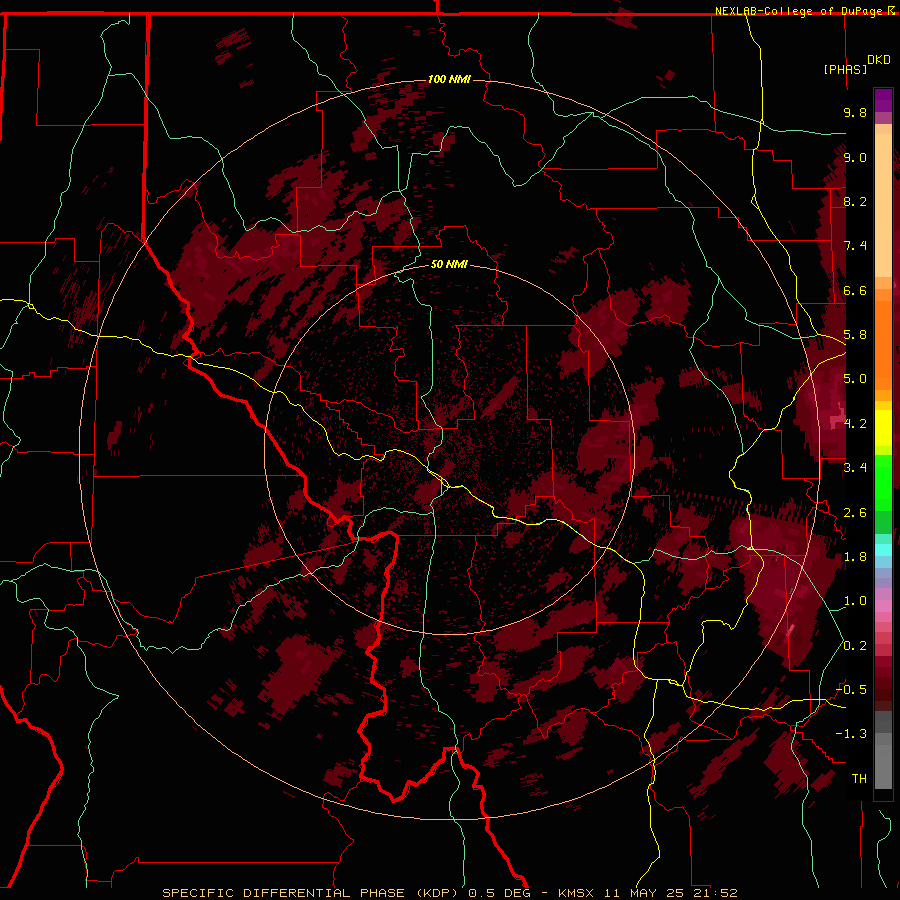Select the 9.0 value on the color scale
The width and height of the screenshot is (900, 900).
[x=855, y=157]
